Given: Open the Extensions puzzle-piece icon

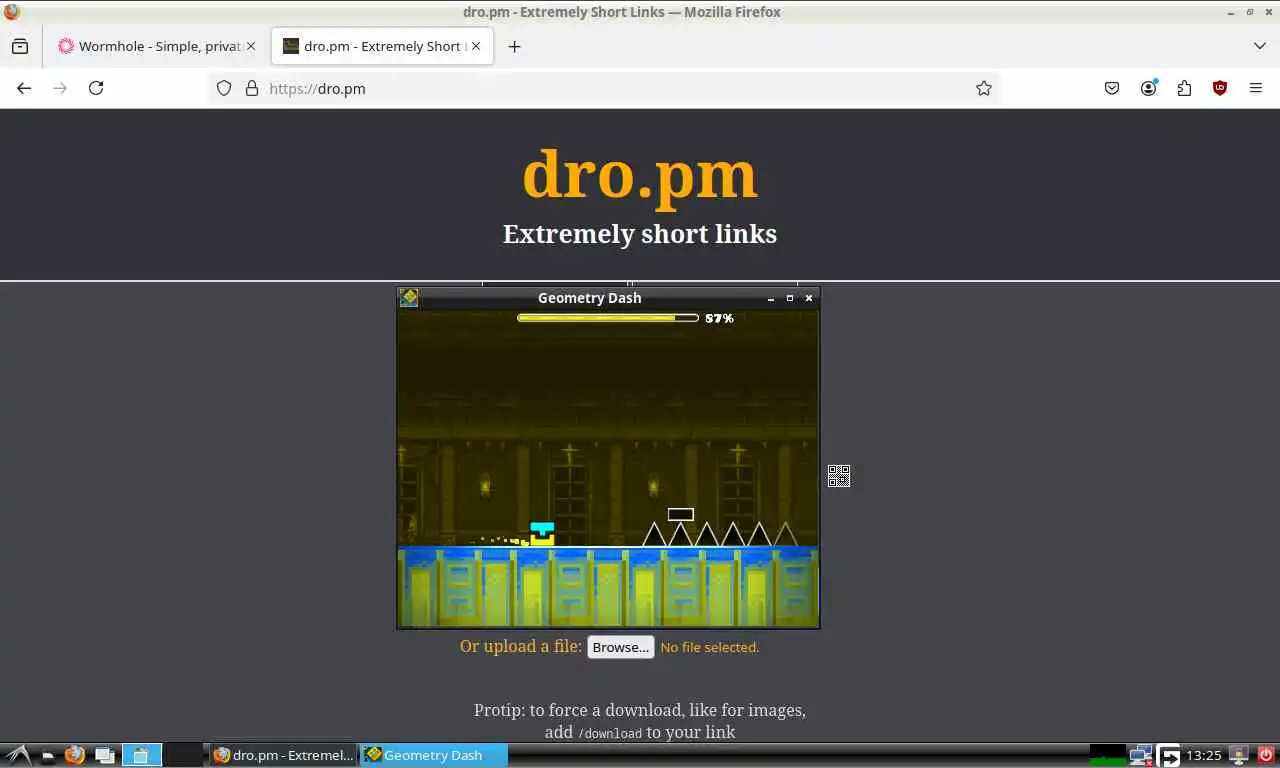Looking at the screenshot, I should pos(1184,88).
